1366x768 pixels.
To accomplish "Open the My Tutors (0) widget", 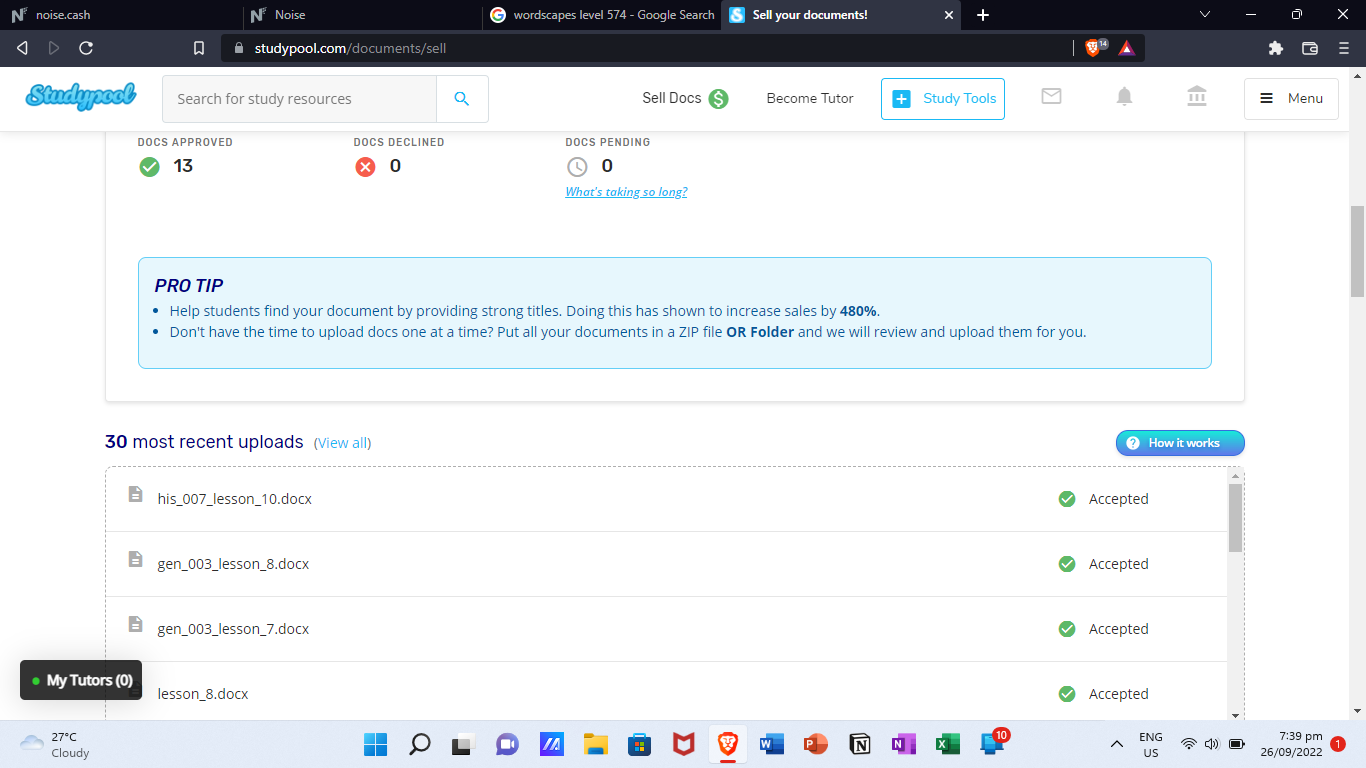I will (x=81, y=680).
